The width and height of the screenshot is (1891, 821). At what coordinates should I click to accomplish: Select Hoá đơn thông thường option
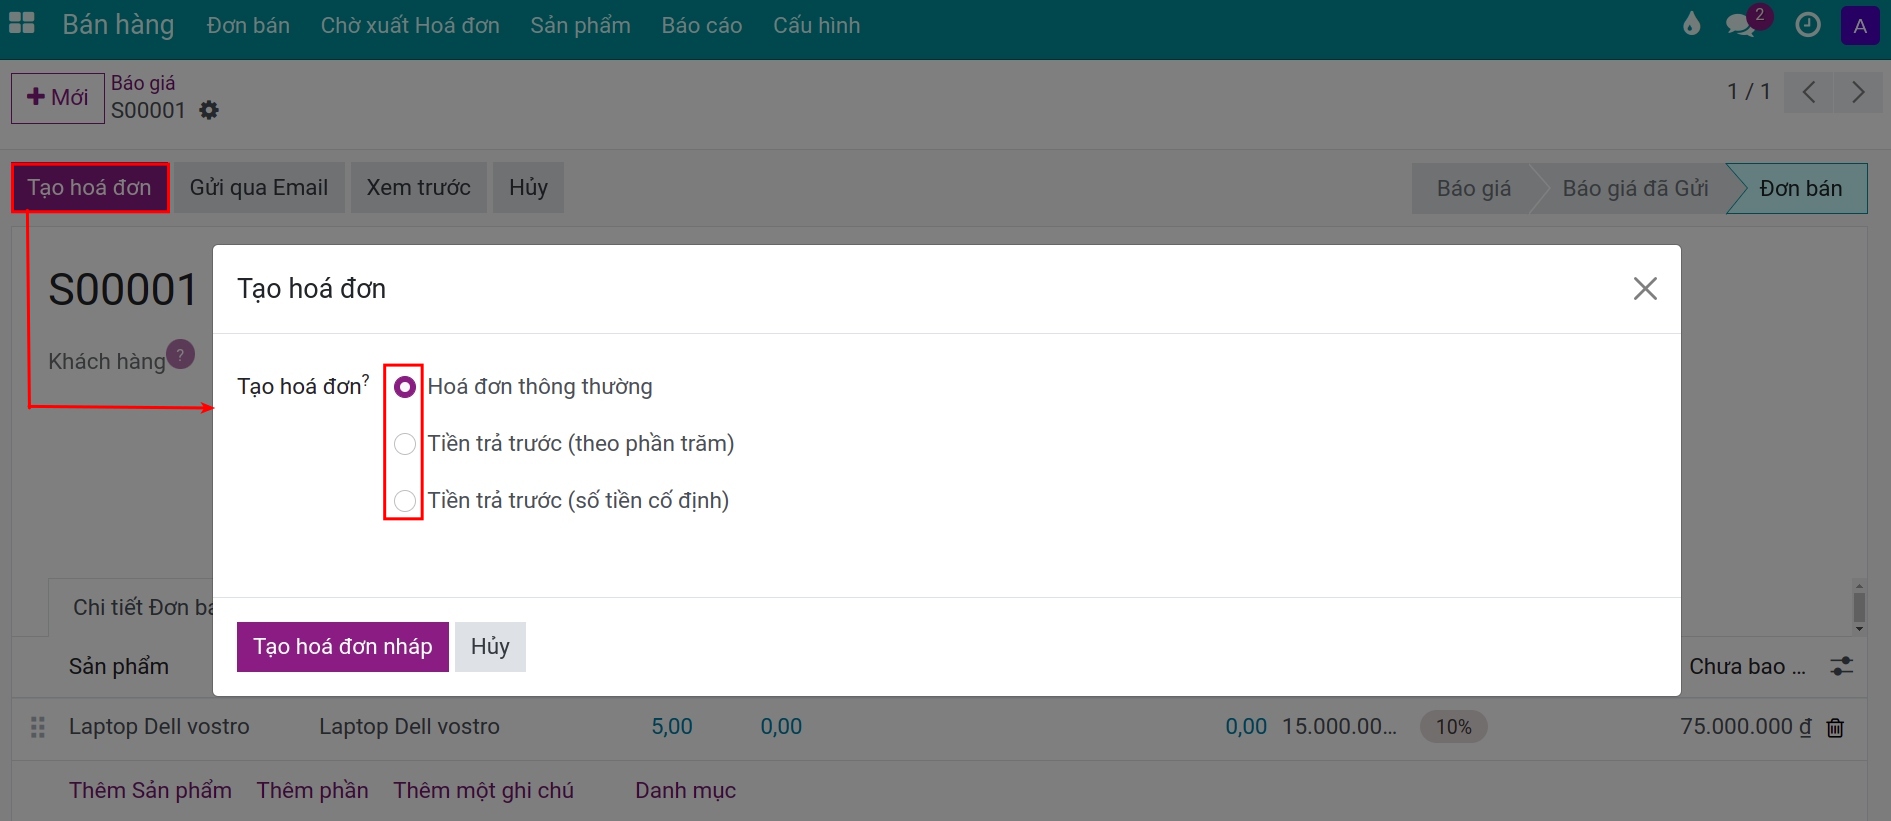tap(405, 387)
